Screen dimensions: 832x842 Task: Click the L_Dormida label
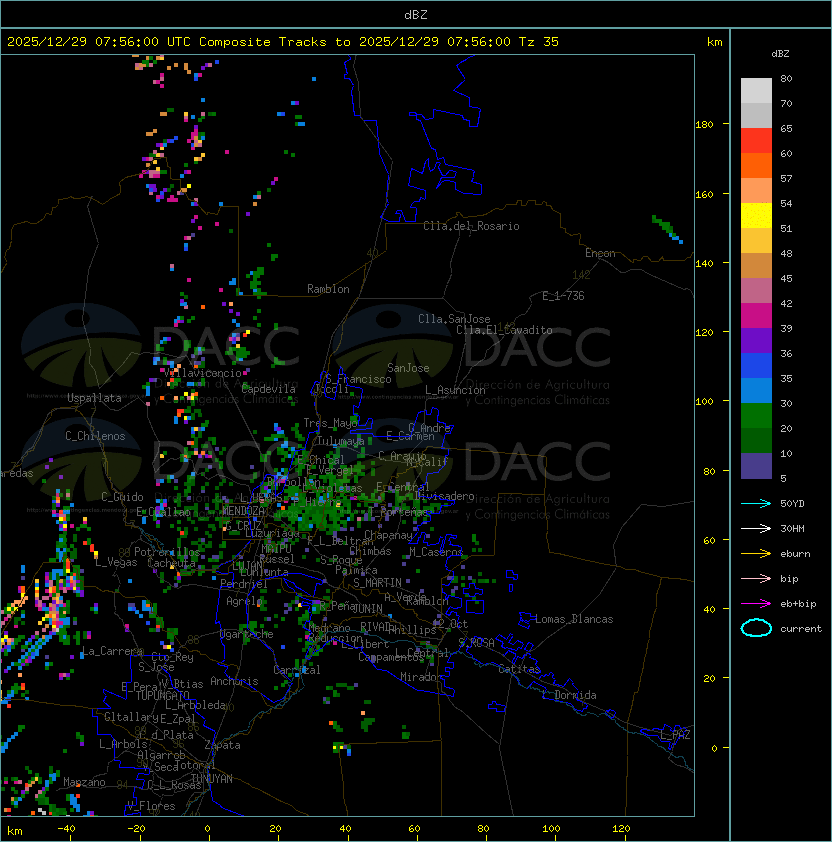569,695
